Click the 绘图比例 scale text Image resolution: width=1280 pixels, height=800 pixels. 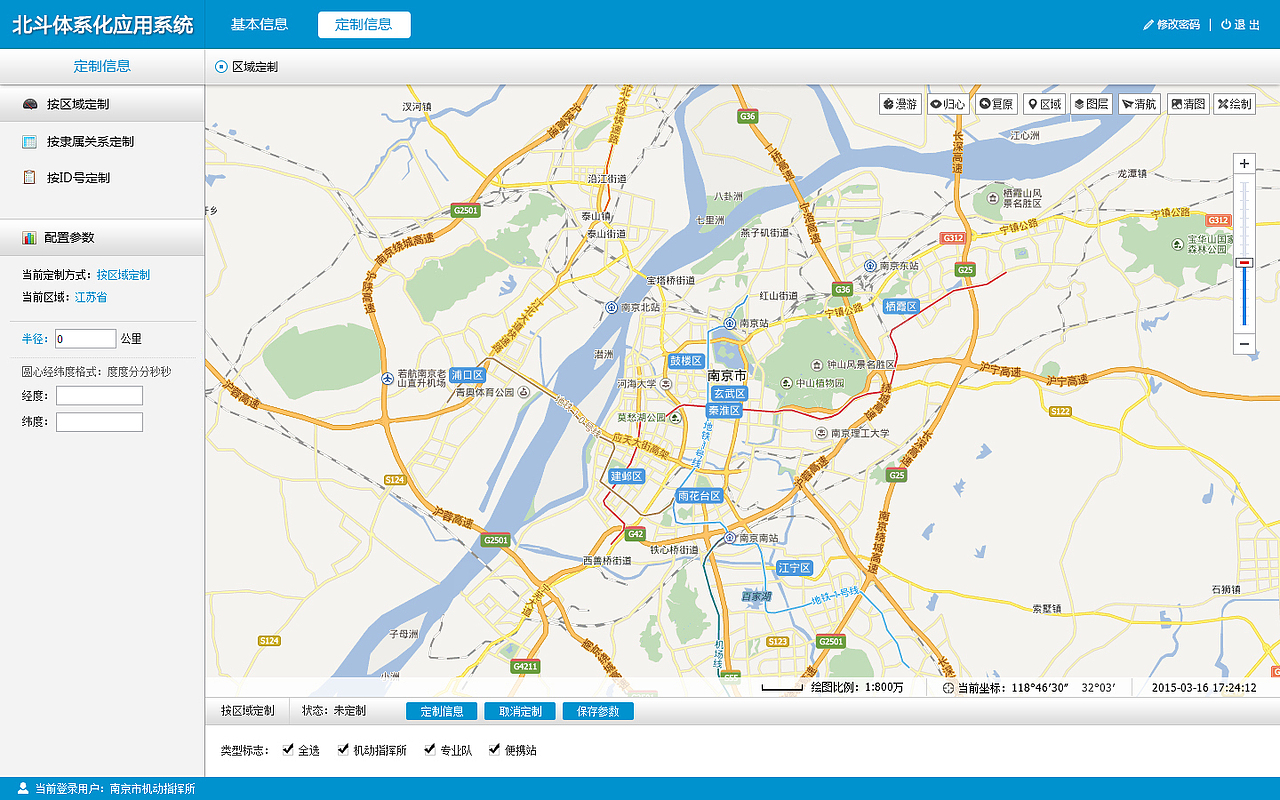(x=857, y=688)
